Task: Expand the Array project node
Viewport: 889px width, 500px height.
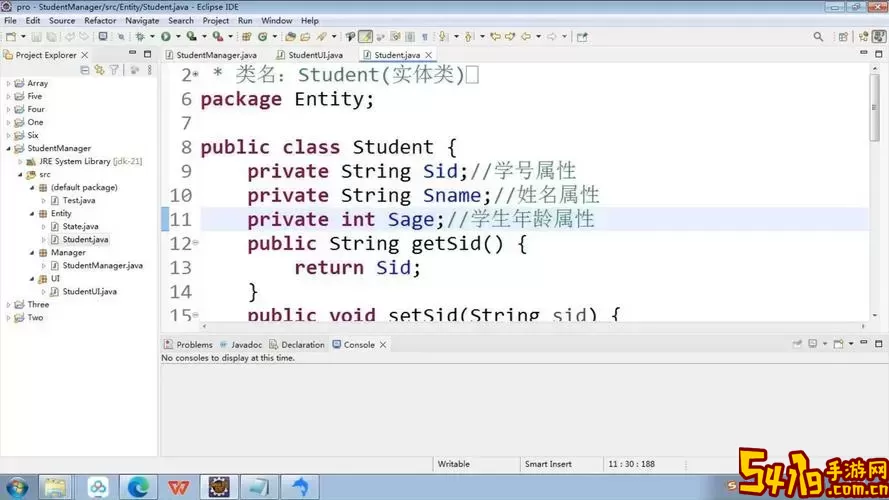Action: tap(9, 83)
